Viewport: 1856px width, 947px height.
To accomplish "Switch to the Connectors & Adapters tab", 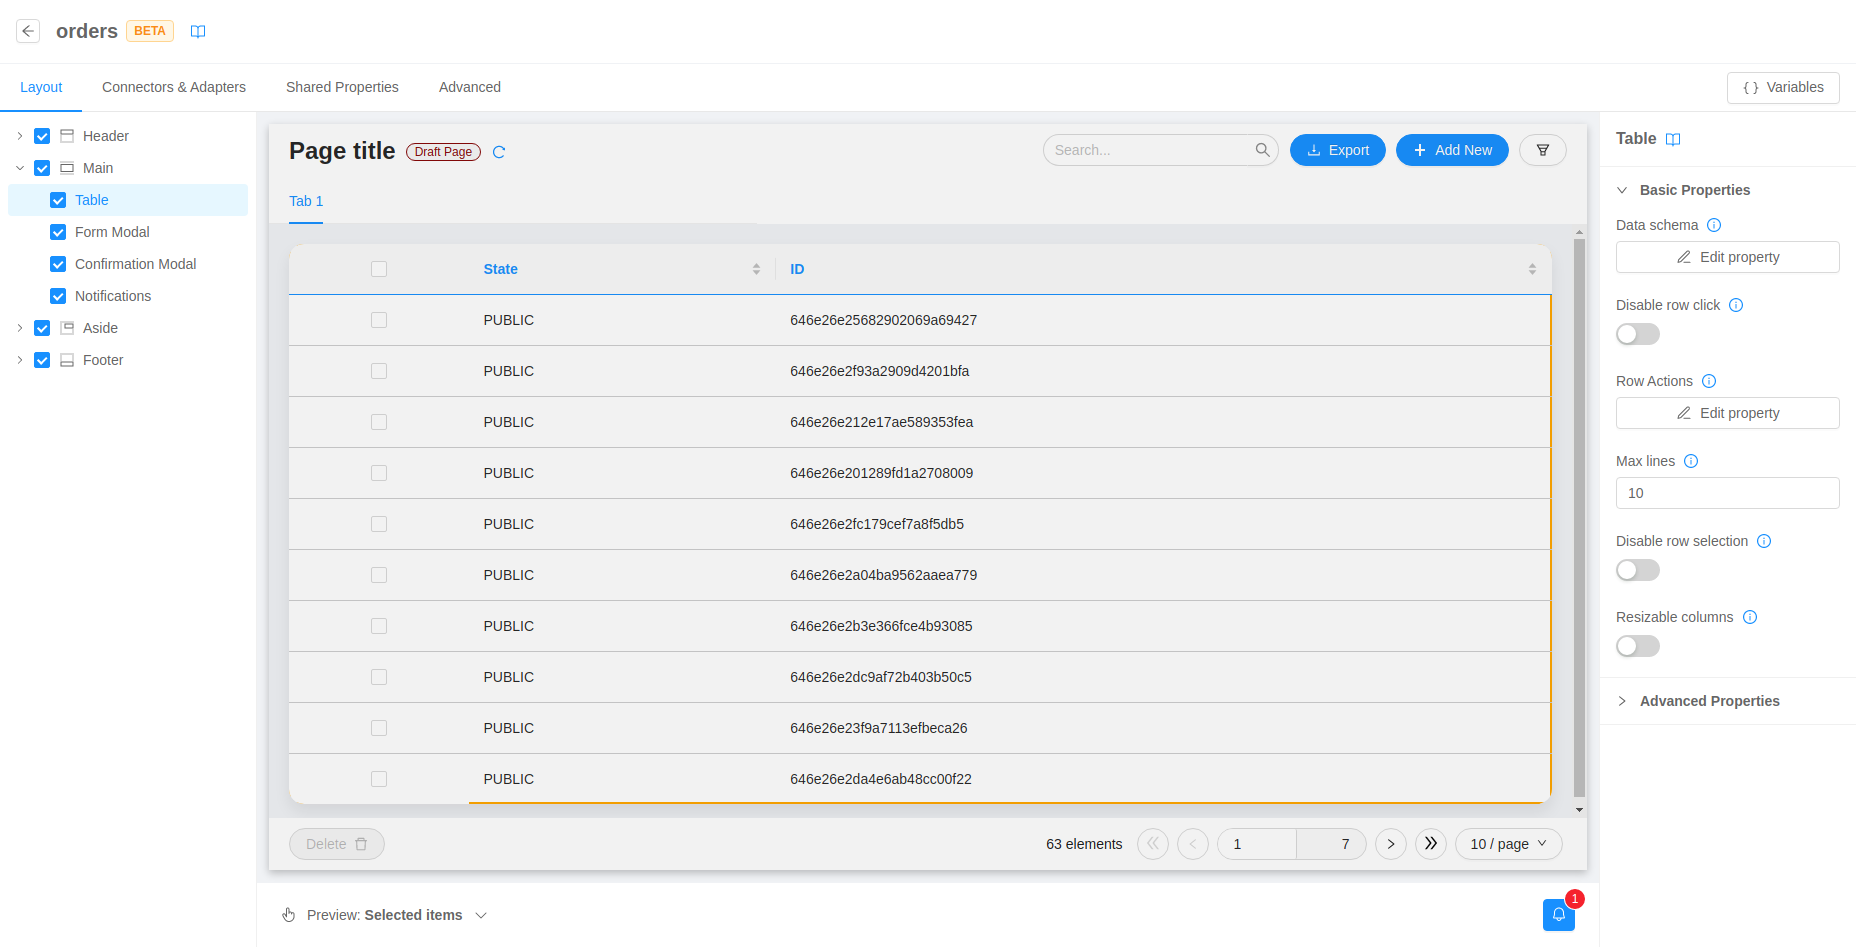I will 173,87.
